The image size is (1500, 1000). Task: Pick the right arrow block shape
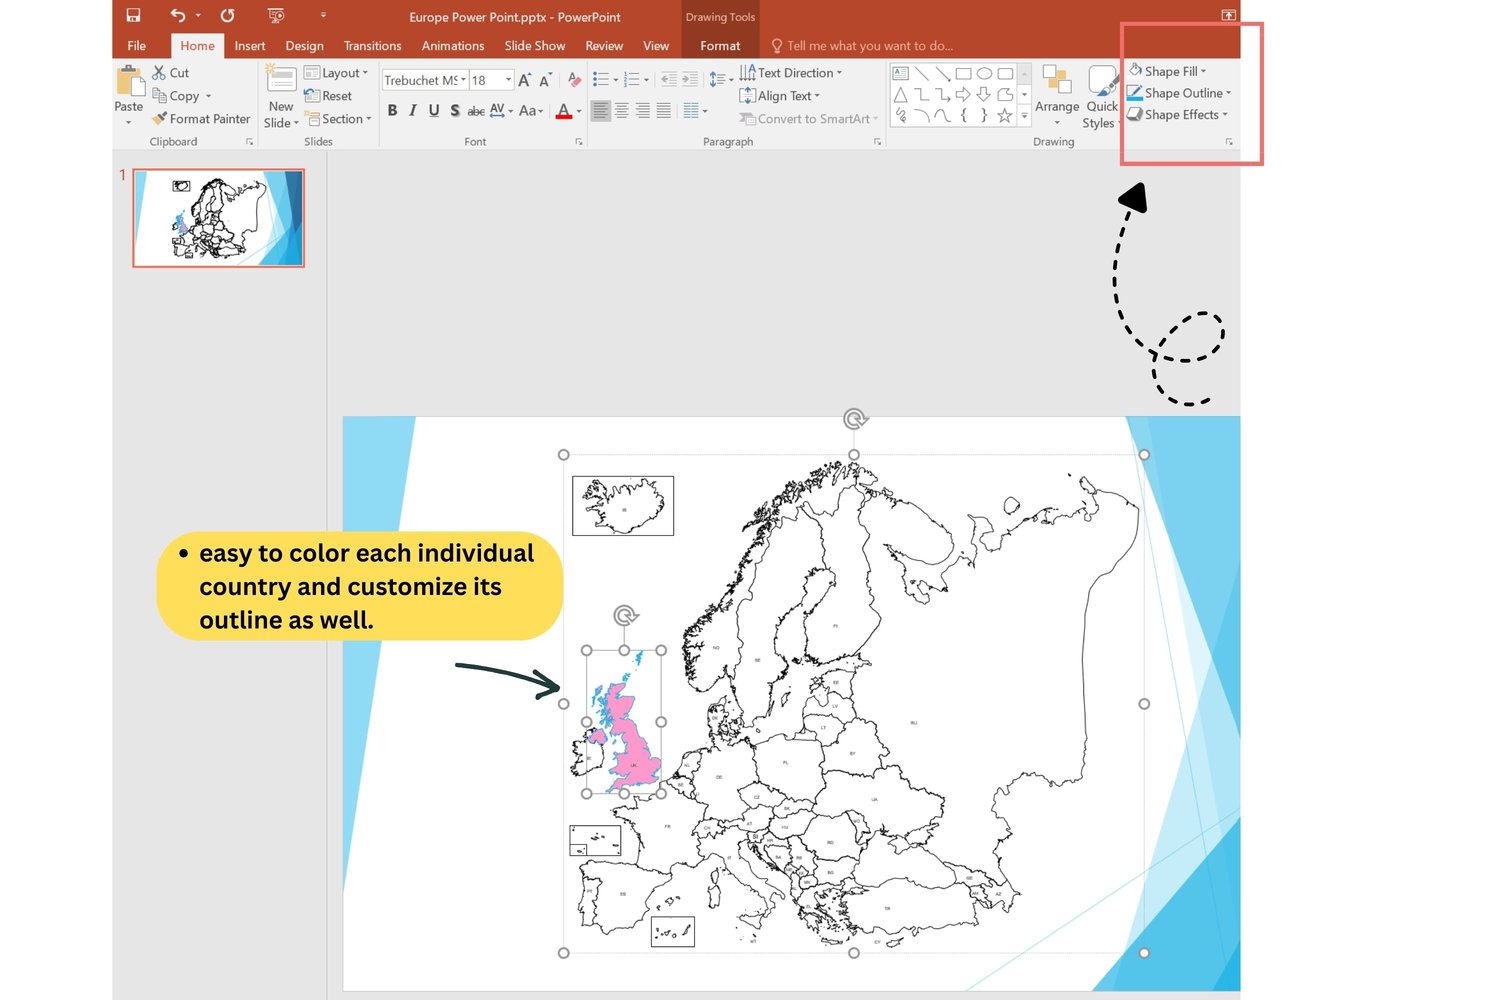963,94
